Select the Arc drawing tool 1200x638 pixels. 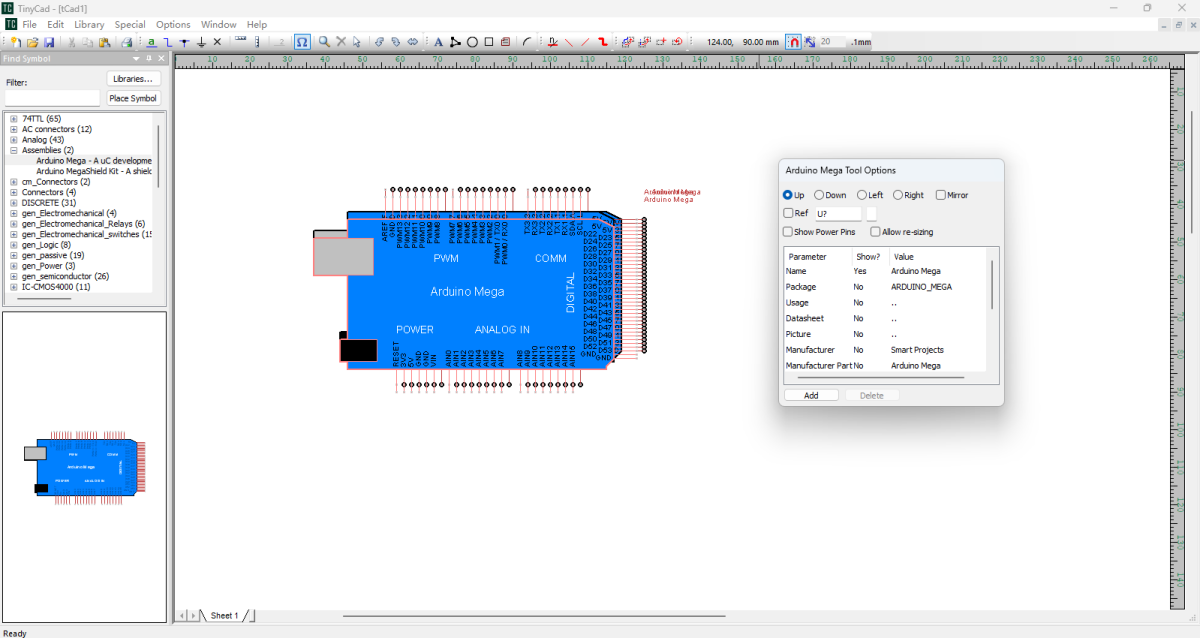click(525, 42)
